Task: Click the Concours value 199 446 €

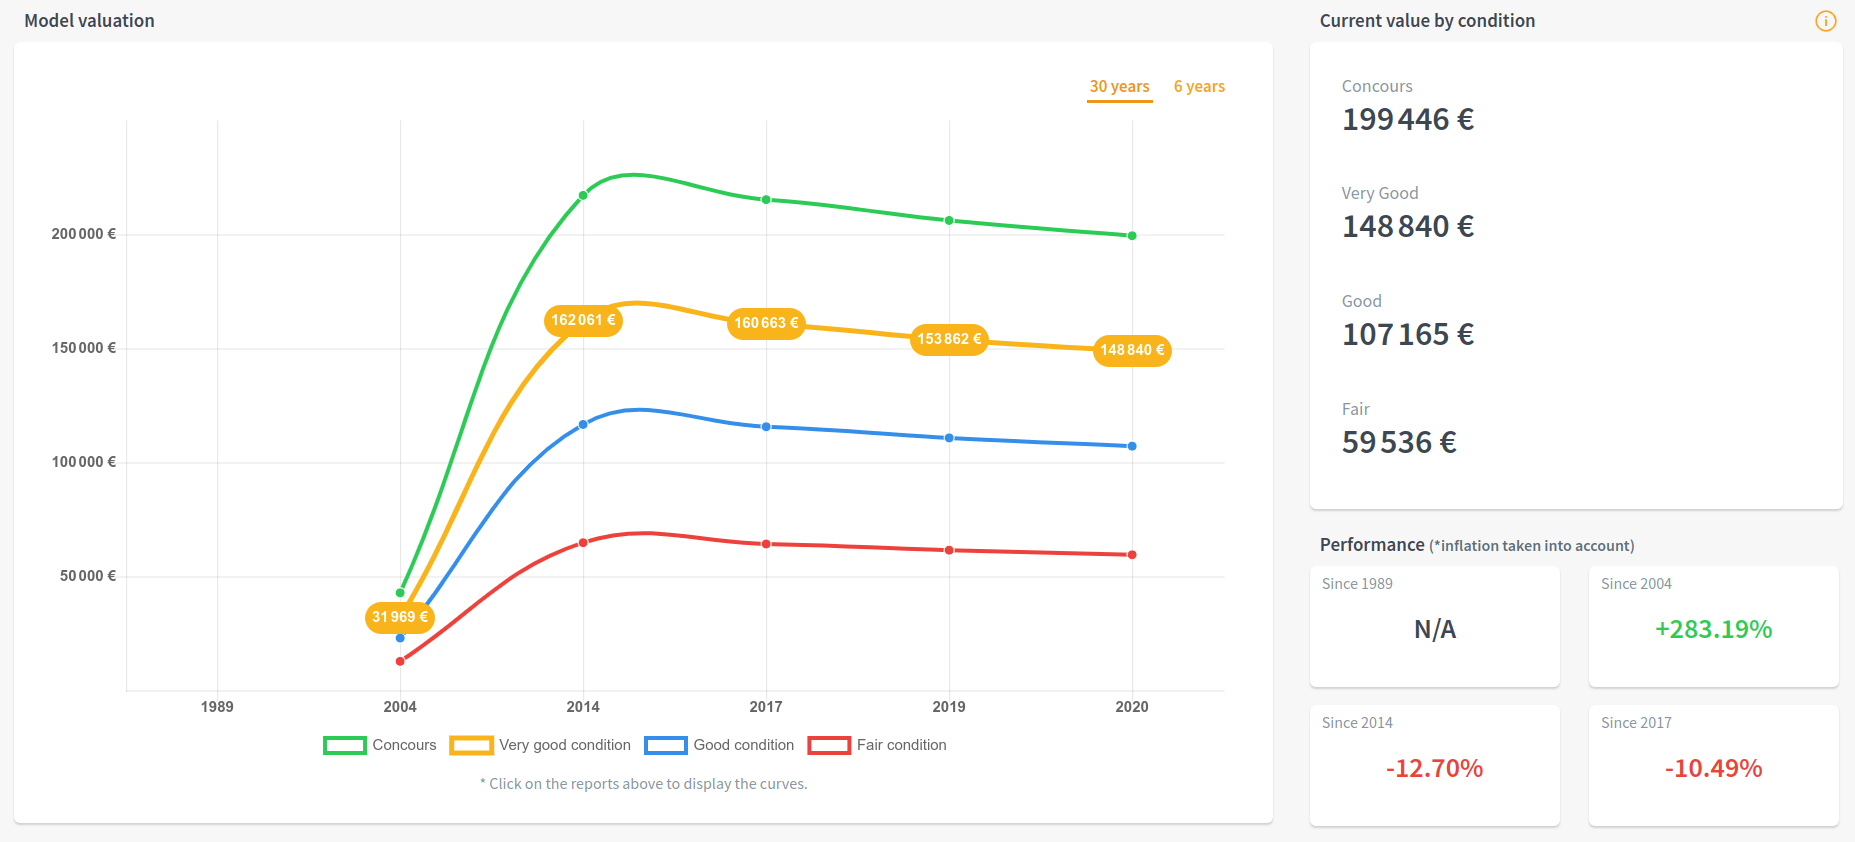Action: click(1408, 120)
